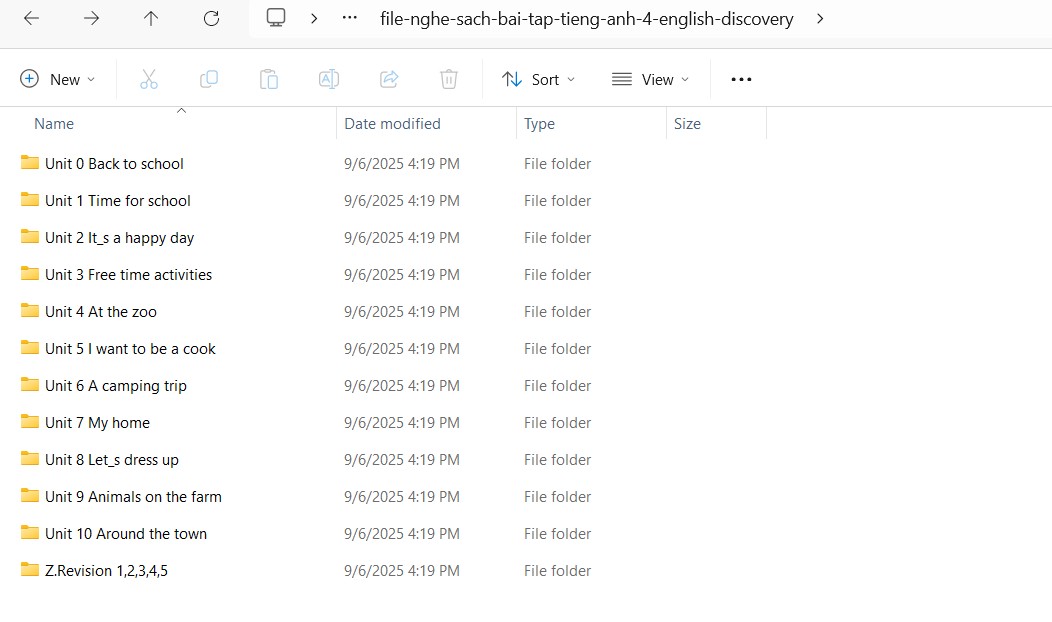
Task: Sort files by the Name column
Action: 54,123
